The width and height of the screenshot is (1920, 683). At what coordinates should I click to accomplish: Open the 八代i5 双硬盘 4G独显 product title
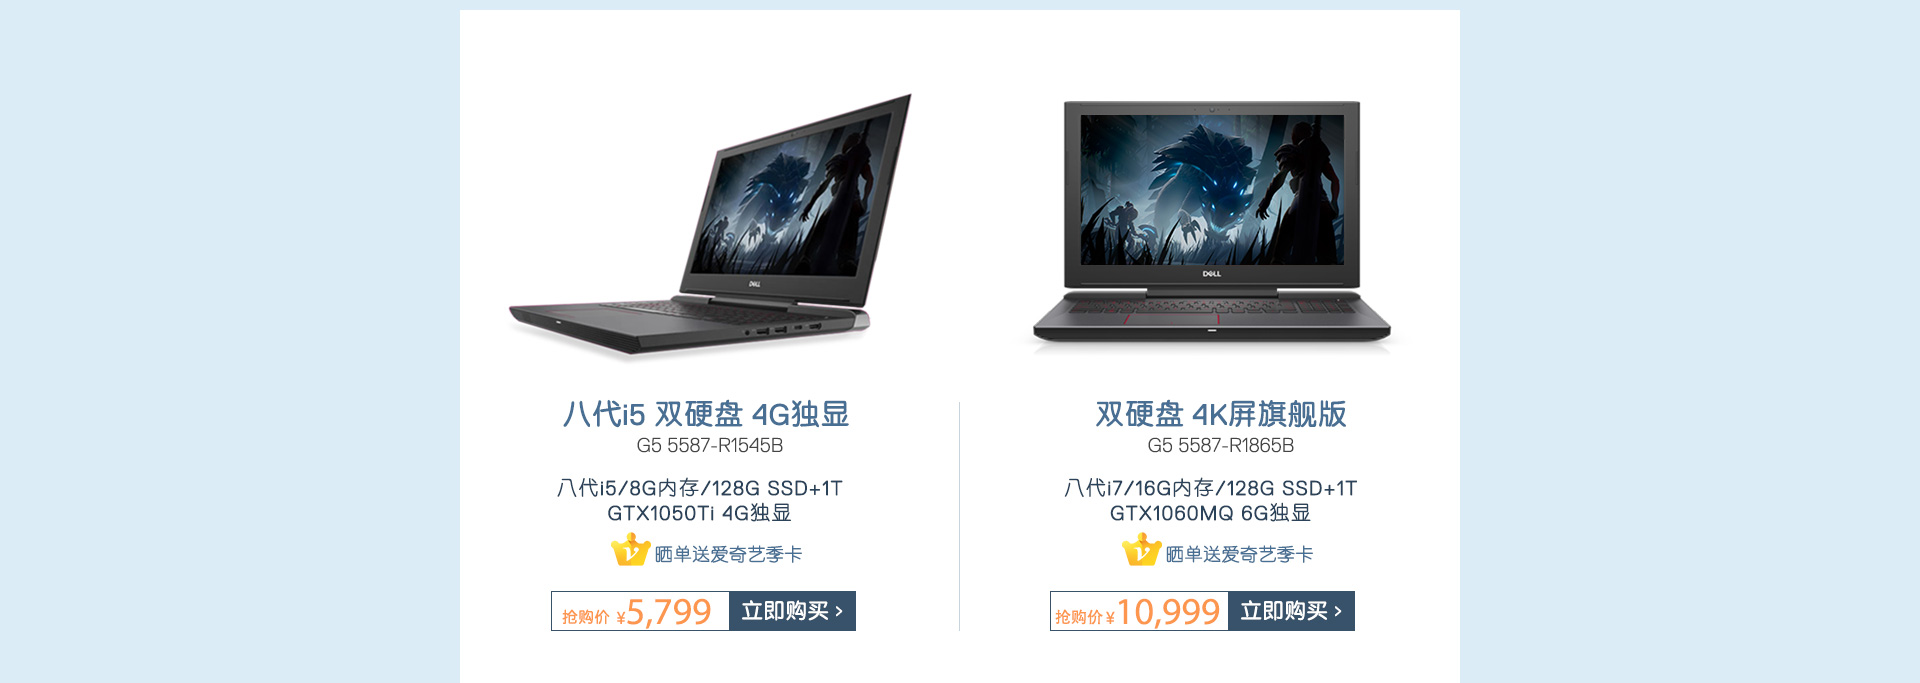click(706, 414)
